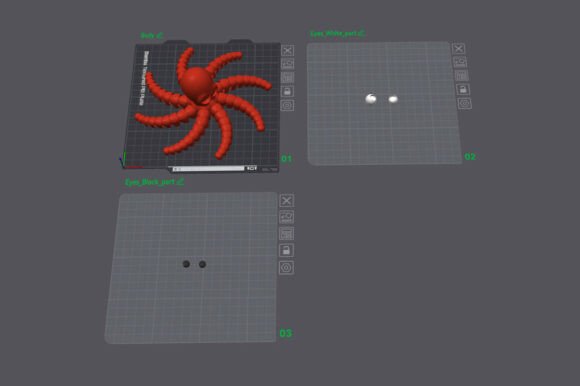The image size is (580, 386).
Task: Remove plate 03 with its X icon
Action: pos(287,201)
